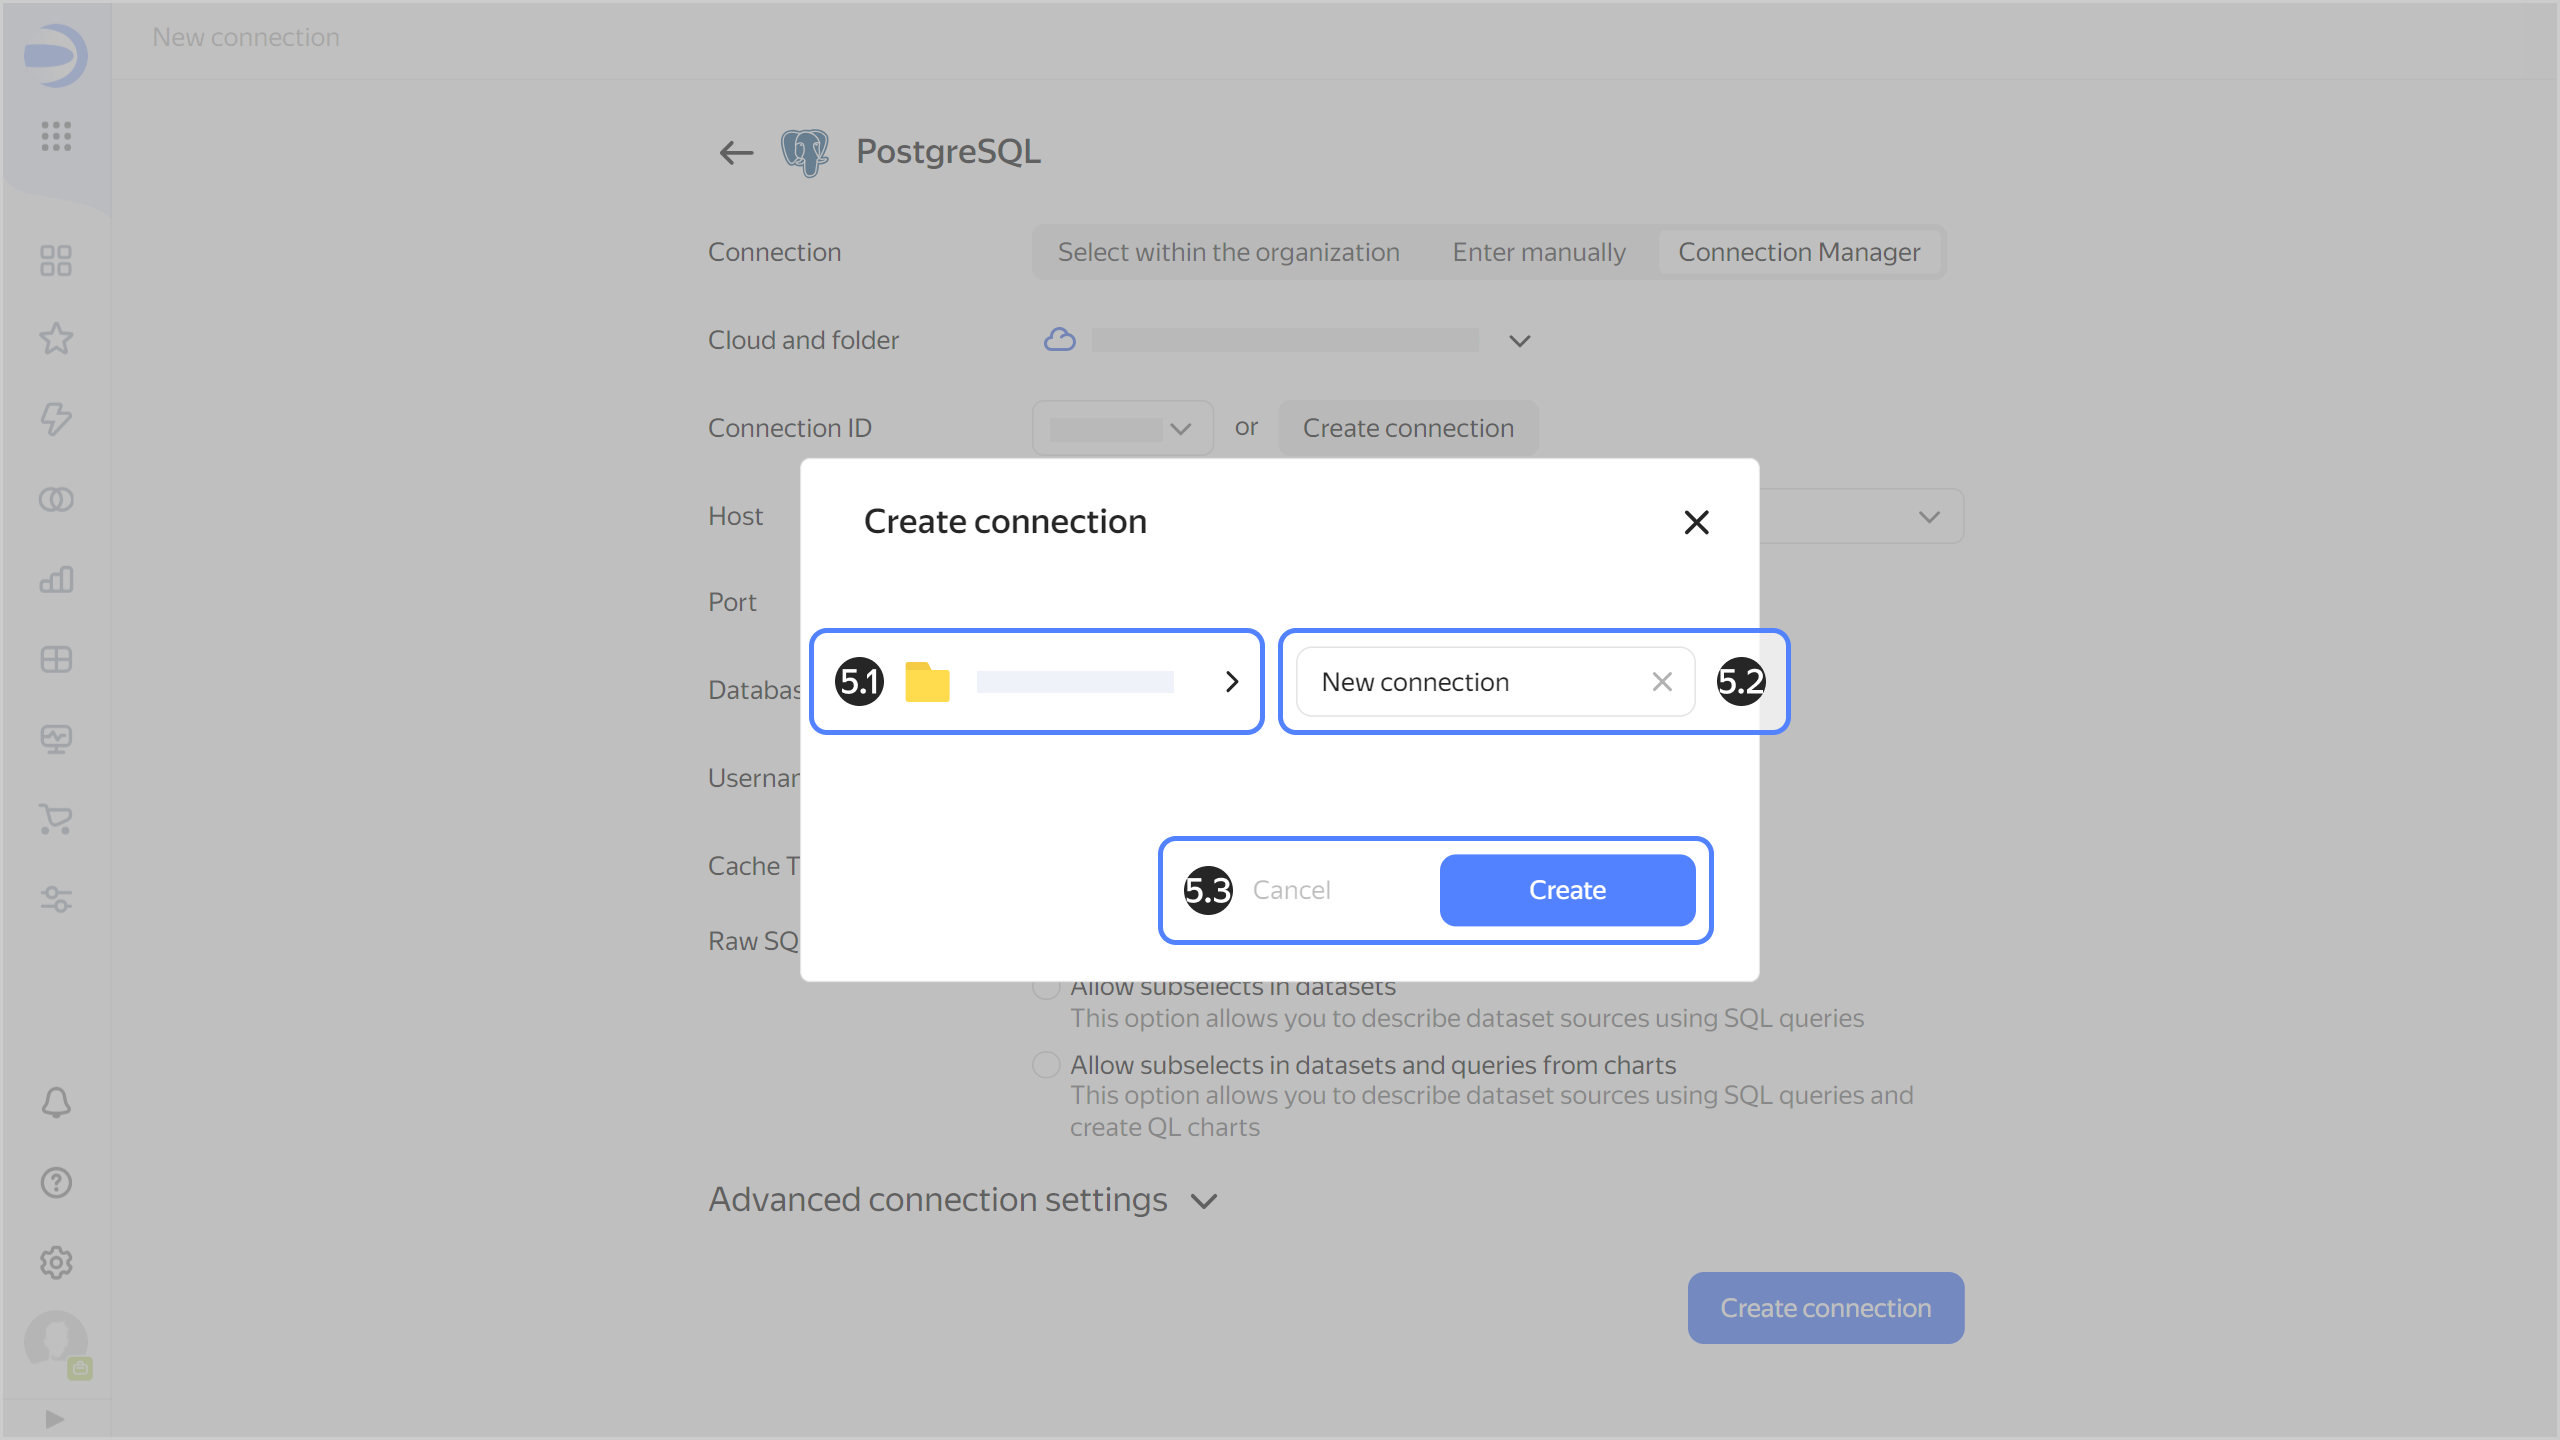Switch to Select within the organization tab
2560x1440 pixels.
tap(1228, 253)
